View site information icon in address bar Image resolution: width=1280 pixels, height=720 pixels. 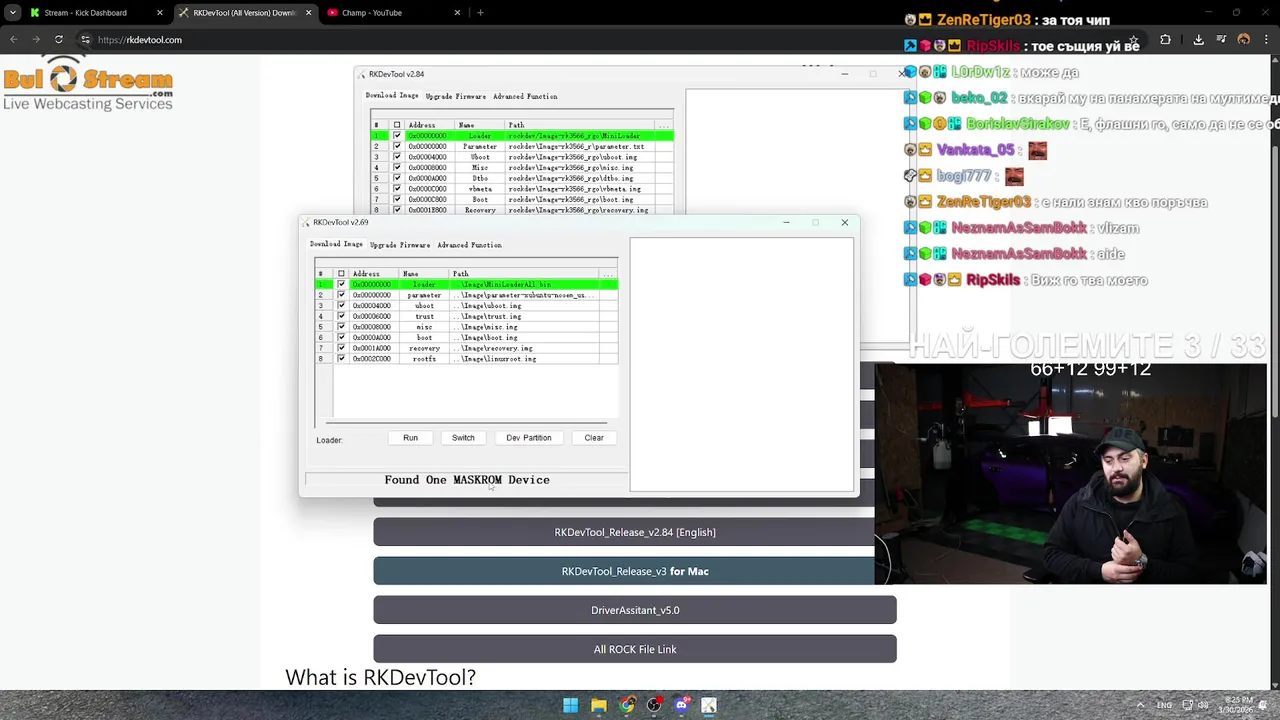85,40
